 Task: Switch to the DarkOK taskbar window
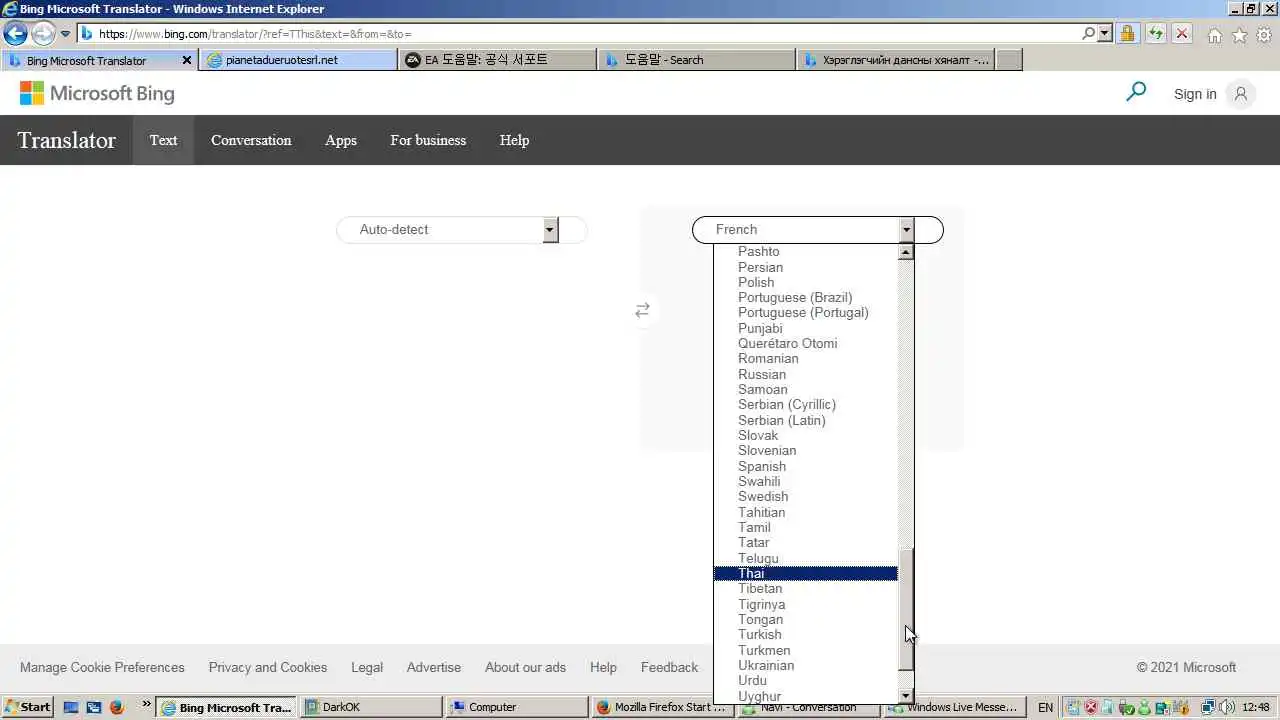point(371,707)
